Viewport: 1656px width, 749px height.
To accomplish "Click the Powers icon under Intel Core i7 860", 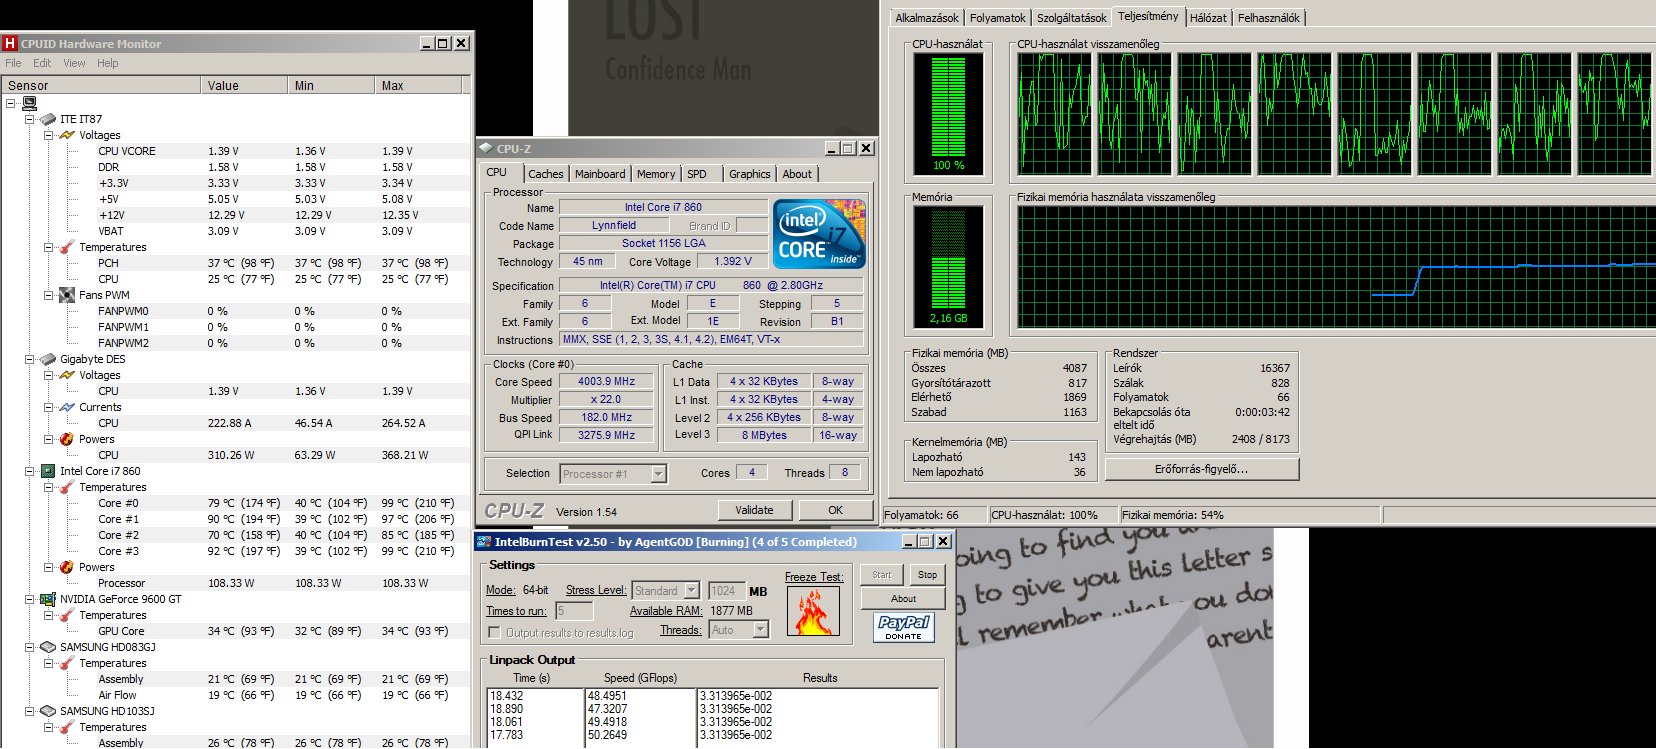I will pos(67,567).
